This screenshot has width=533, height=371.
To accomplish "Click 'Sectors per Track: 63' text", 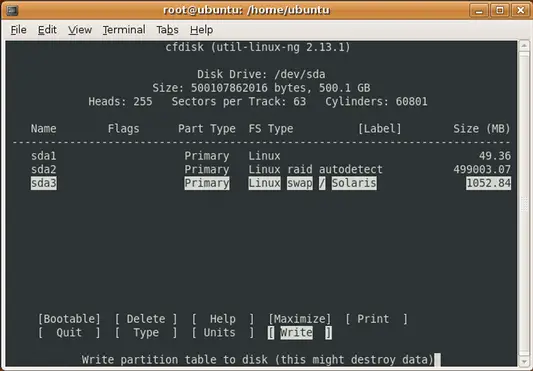I will (239, 101).
